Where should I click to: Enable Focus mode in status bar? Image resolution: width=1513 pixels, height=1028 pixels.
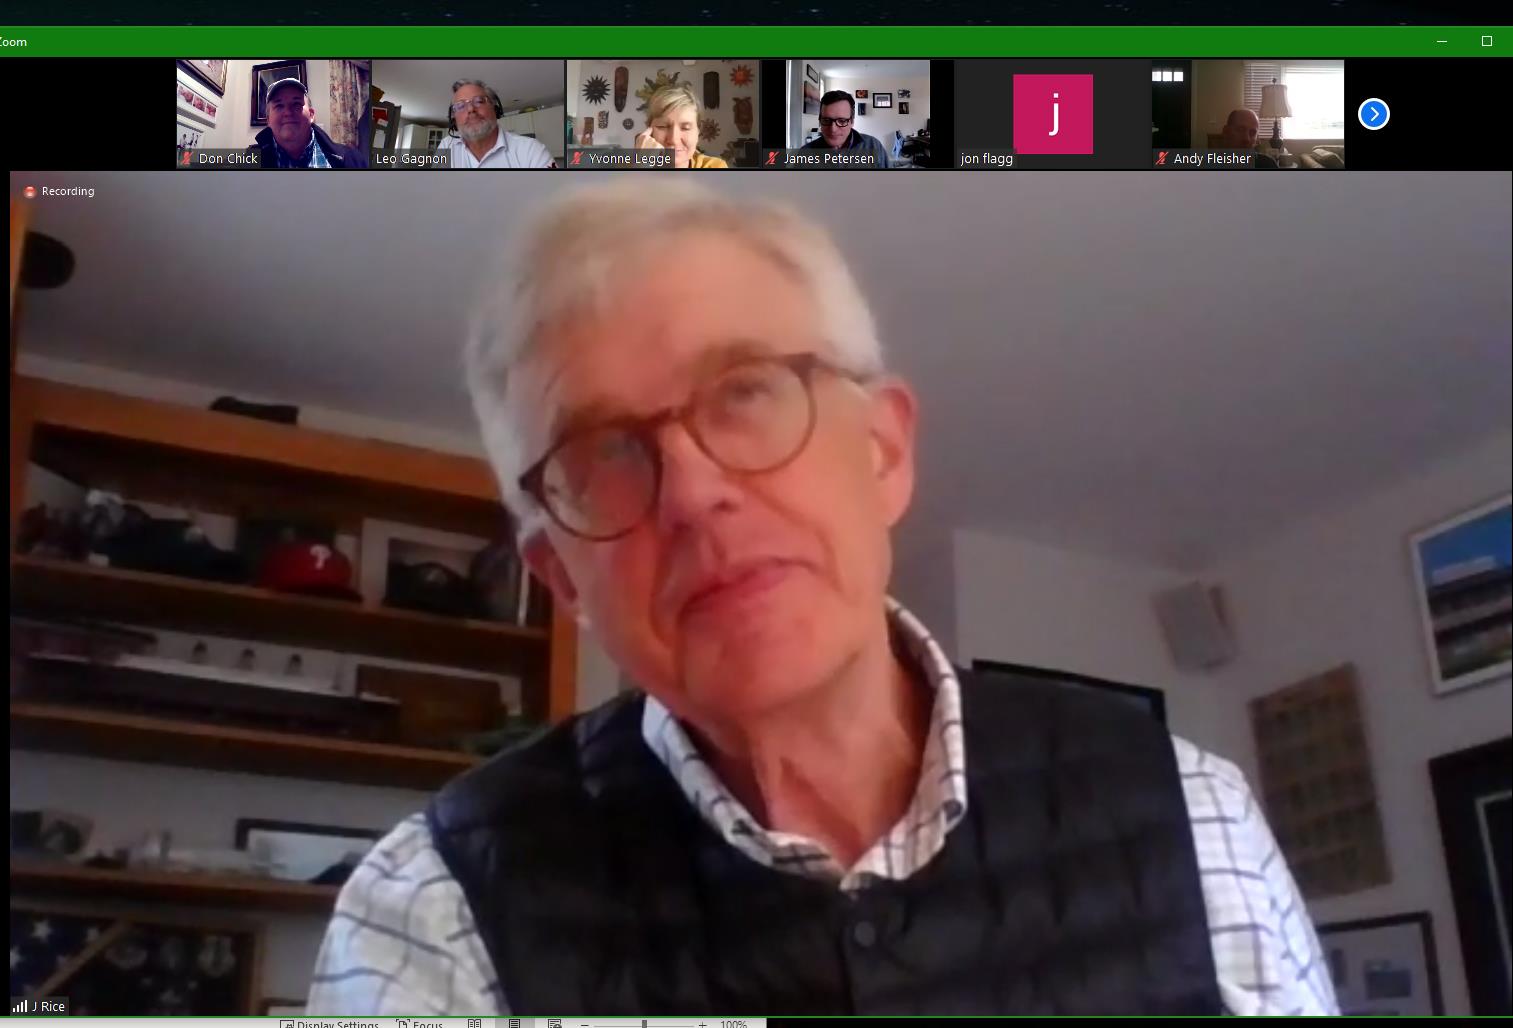420,1023
